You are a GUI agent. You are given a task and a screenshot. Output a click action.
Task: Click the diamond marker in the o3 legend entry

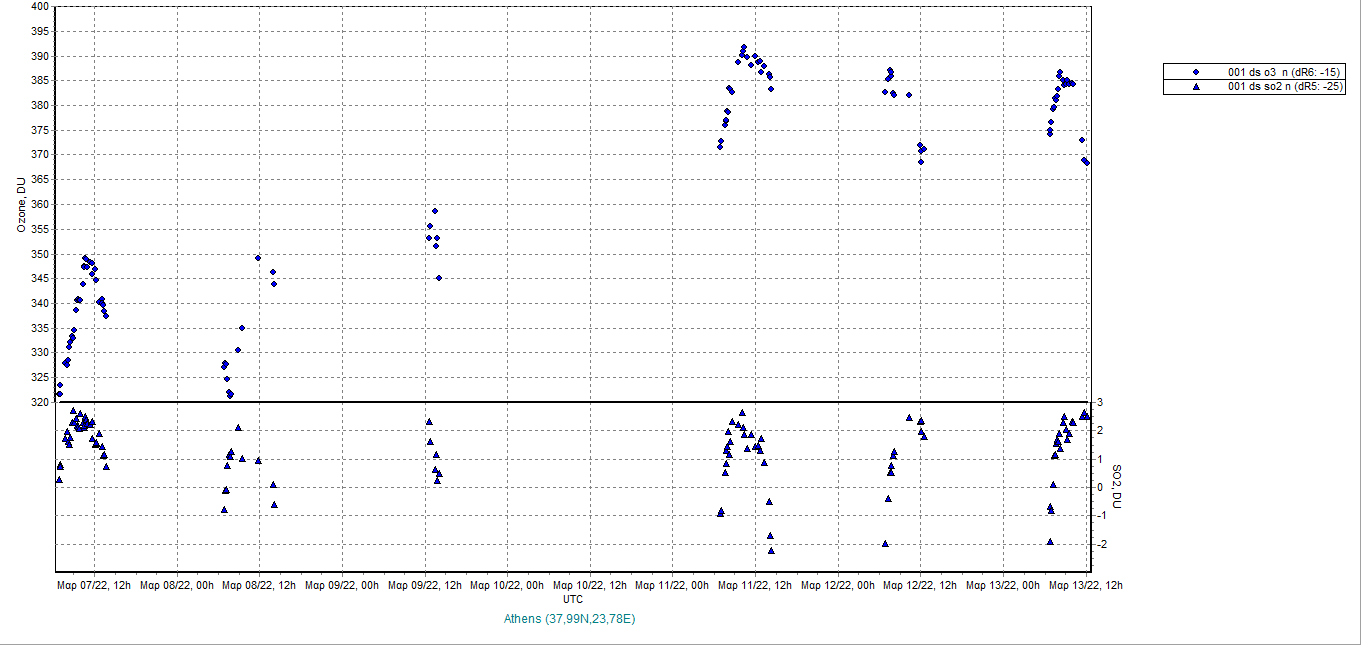pyautogui.click(x=1195, y=72)
